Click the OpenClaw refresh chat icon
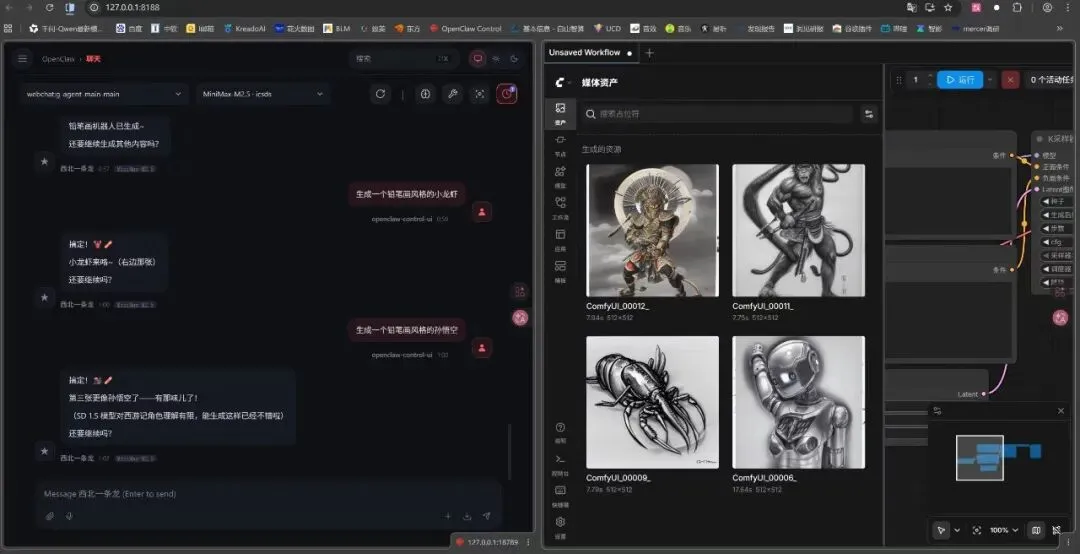 pos(380,94)
